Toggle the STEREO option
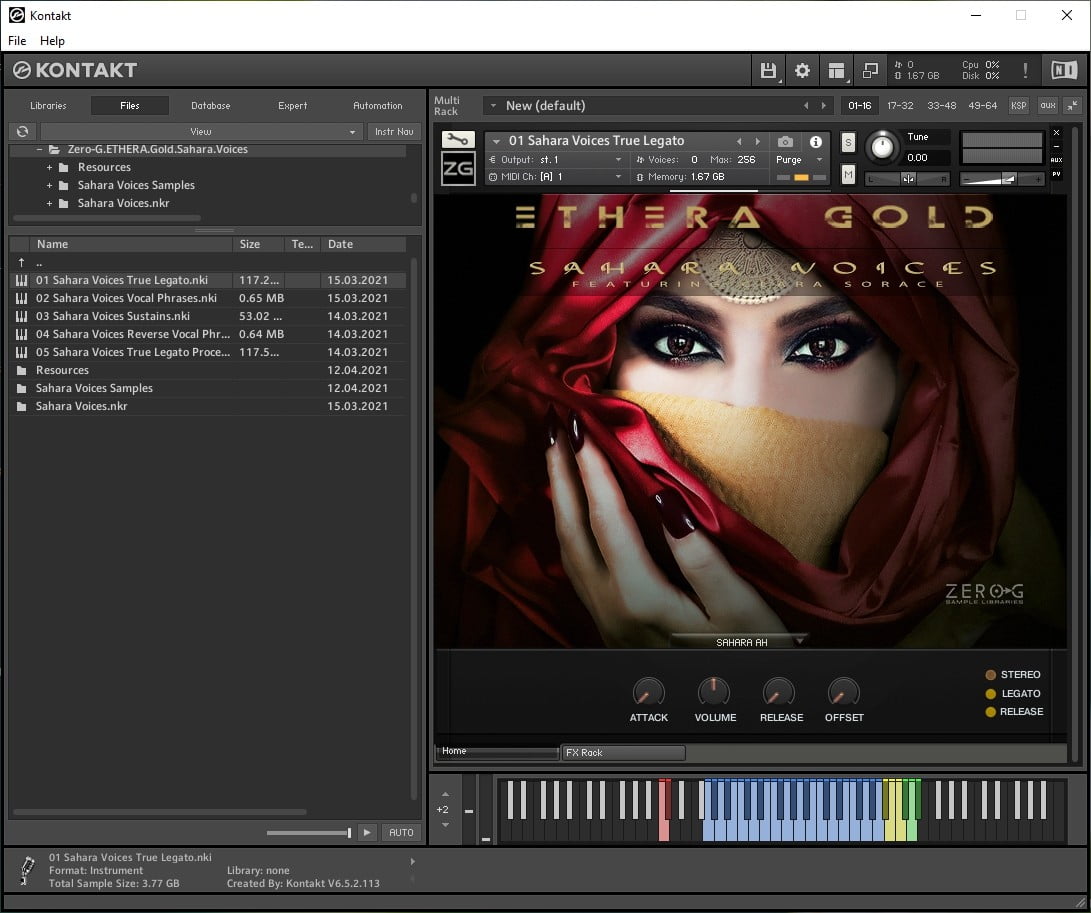Viewport: 1091px width, 913px height. point(1012,674)
